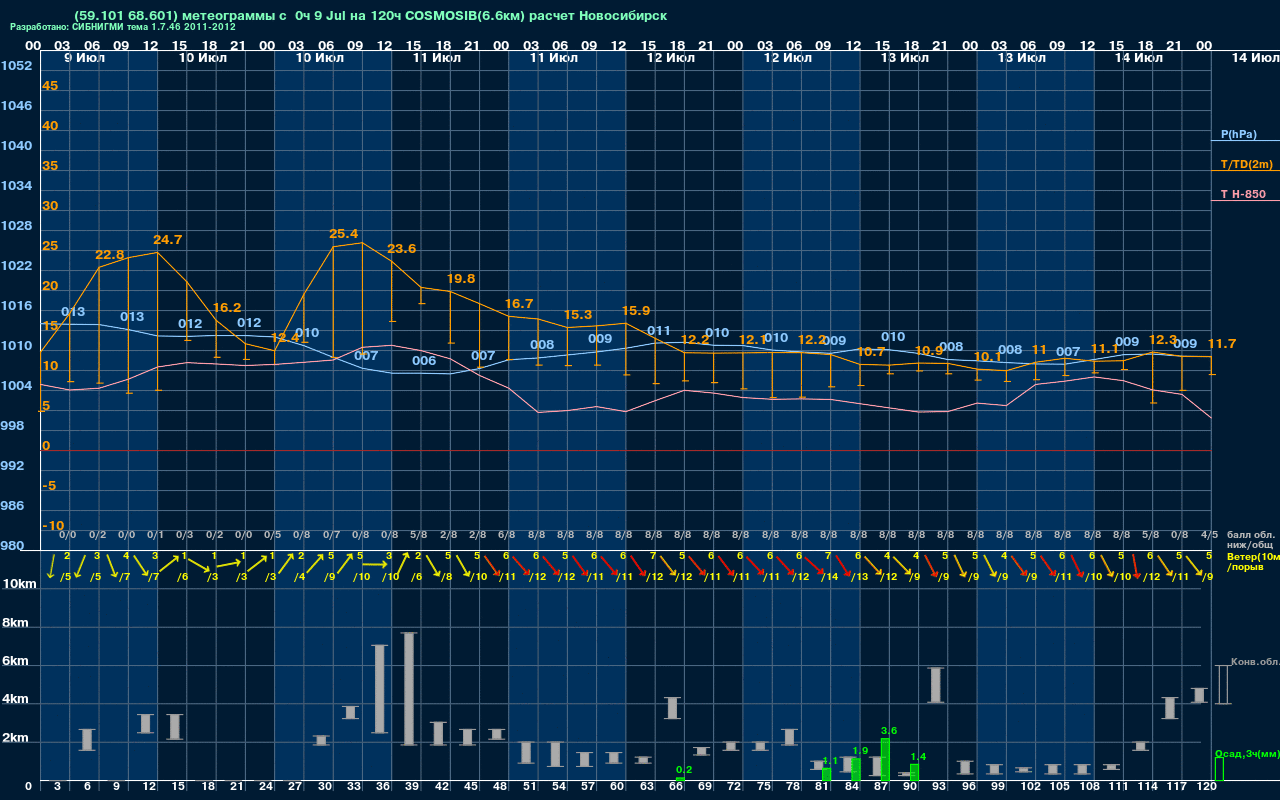Click the grey cloud bar at hour 93
This screenshot has height=800, width=1280.
pyautogui.click(x=936, y=685)
